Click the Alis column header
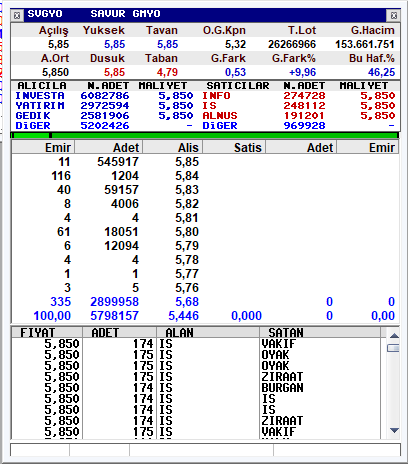Screen dimensions: 408x464 tap(172, 147)
